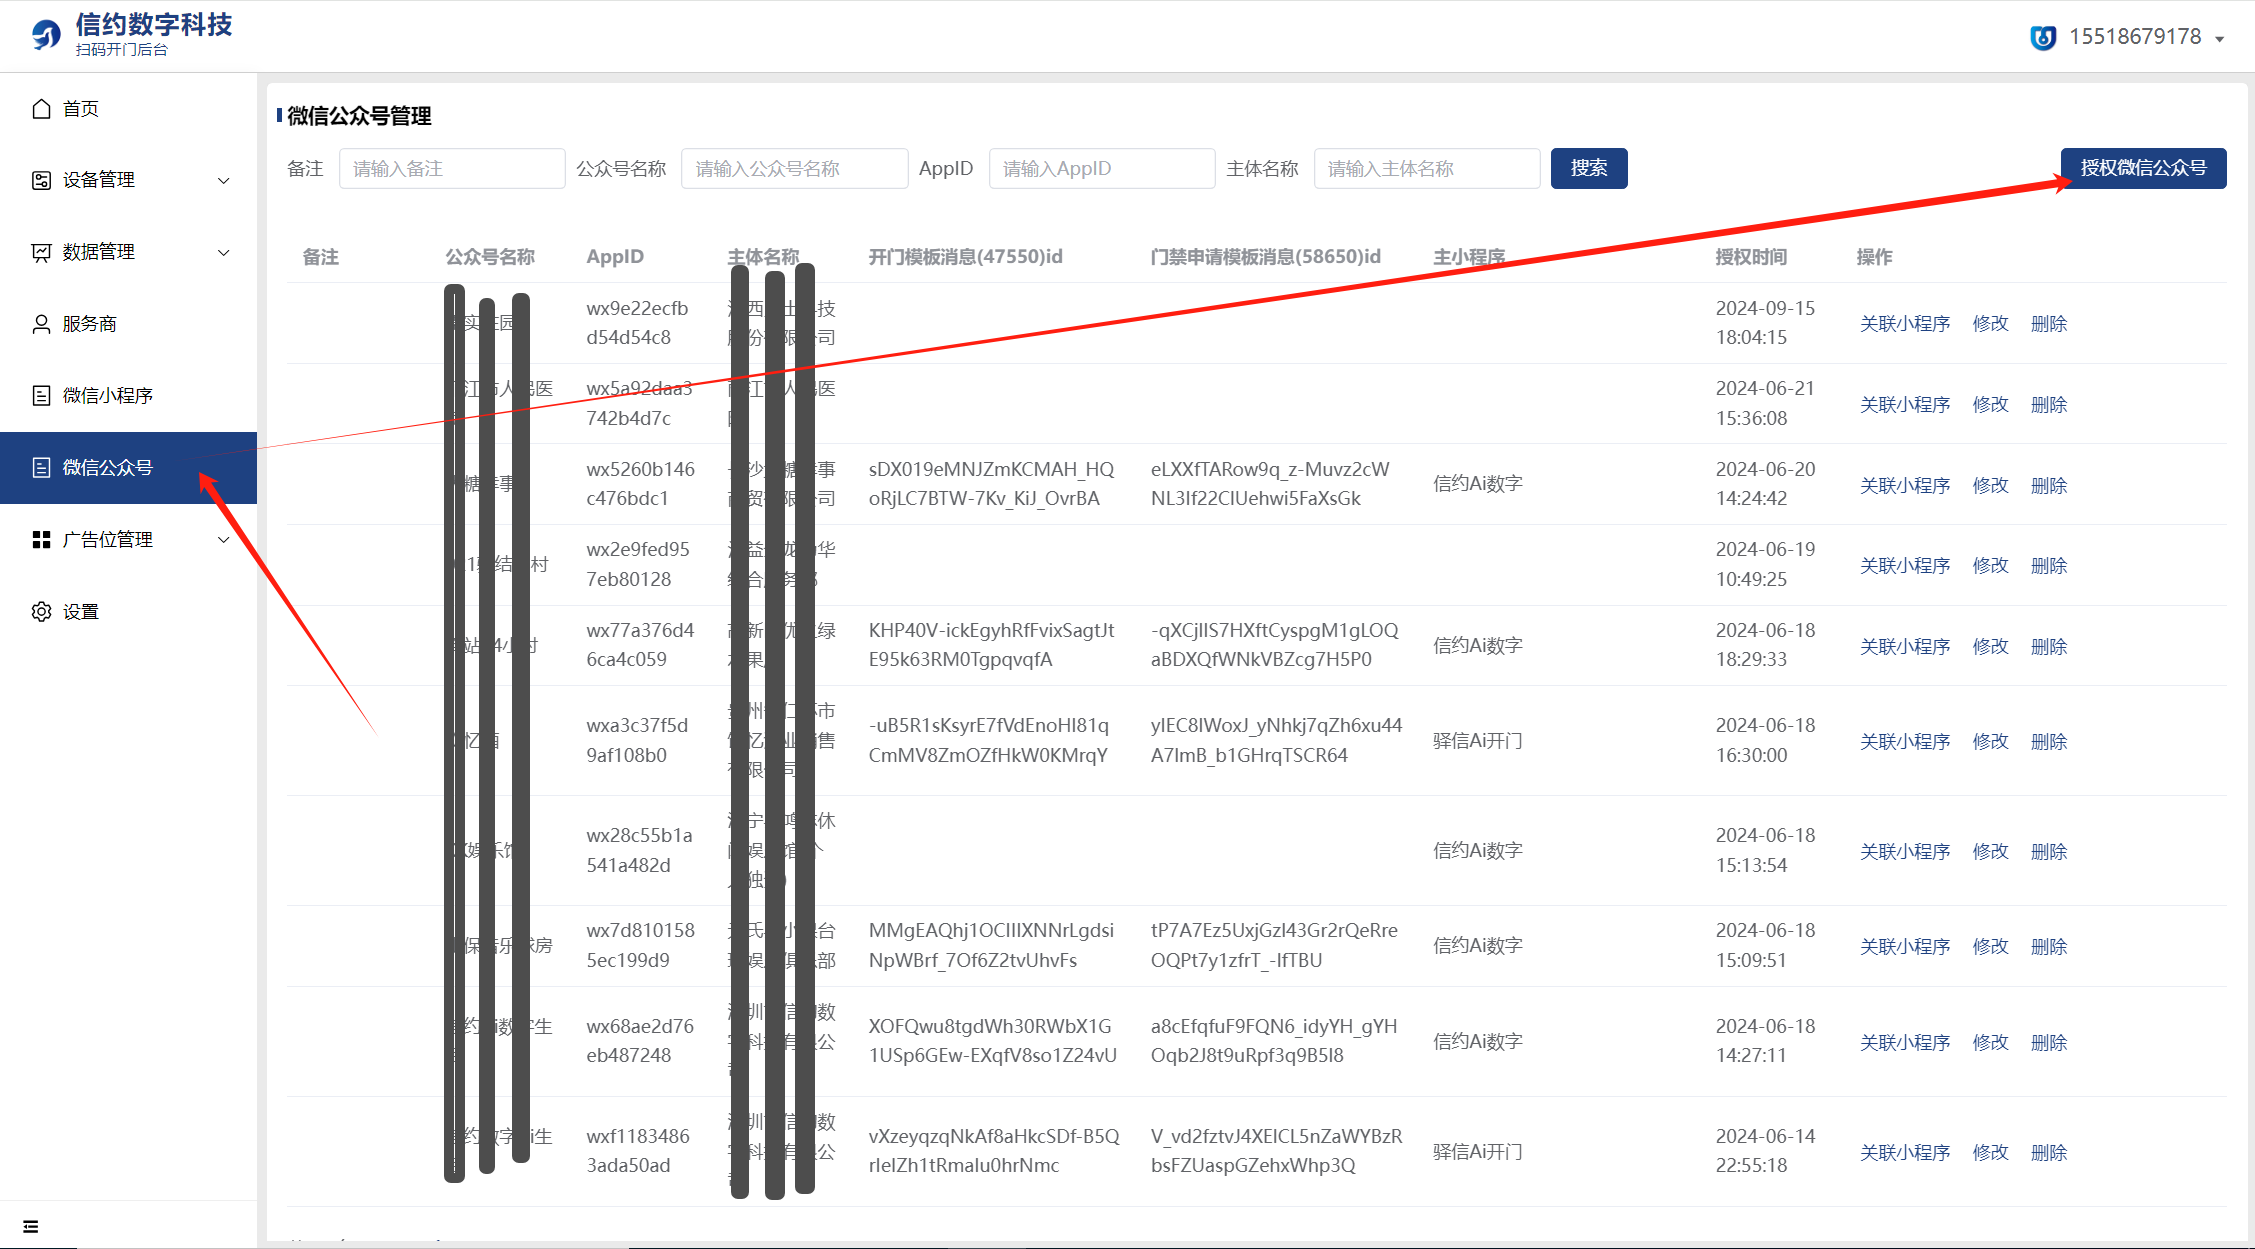Expand the 设备管理 submenu chevron
The width and height of the screenshot is (2255, 1249).
[224, 181]
